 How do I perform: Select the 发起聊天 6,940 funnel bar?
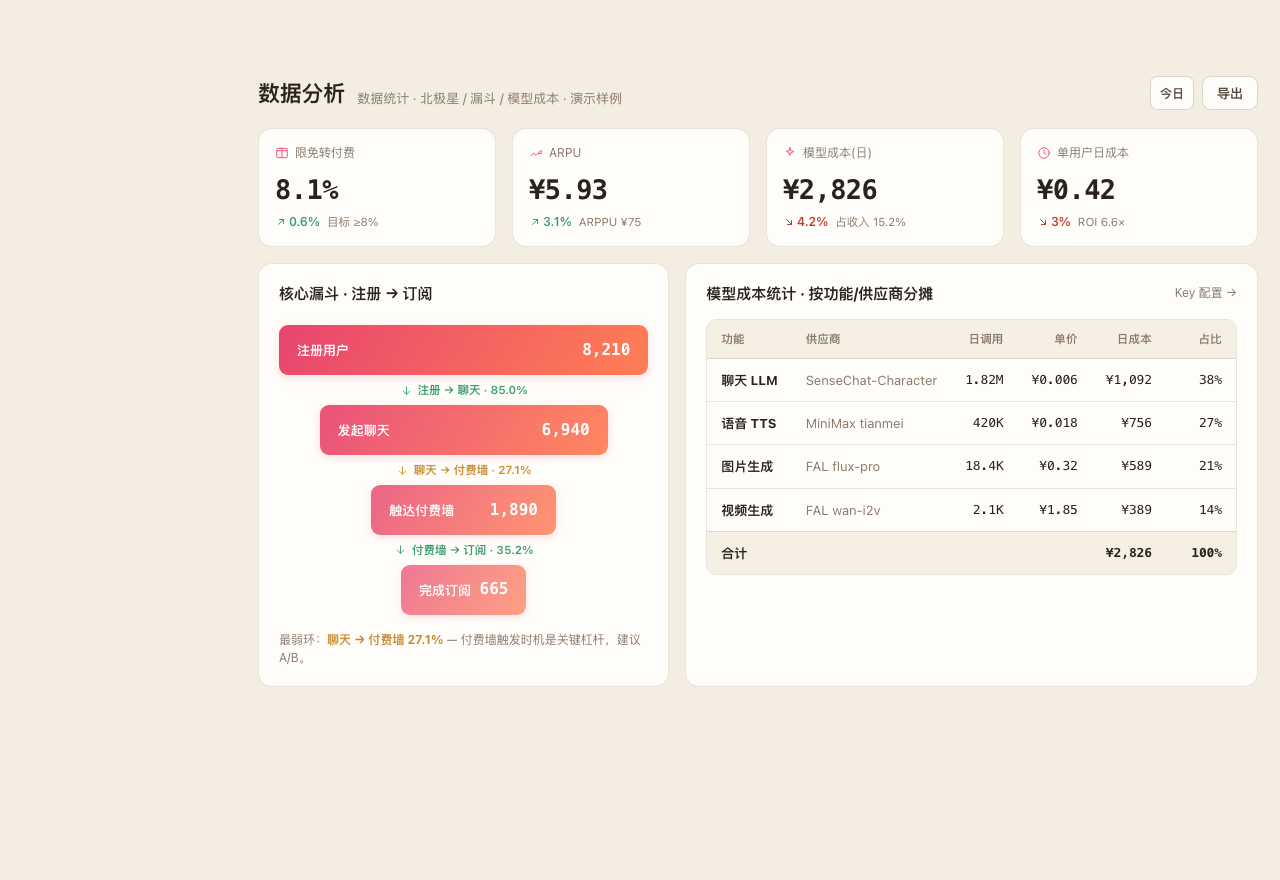coord(464,430)
